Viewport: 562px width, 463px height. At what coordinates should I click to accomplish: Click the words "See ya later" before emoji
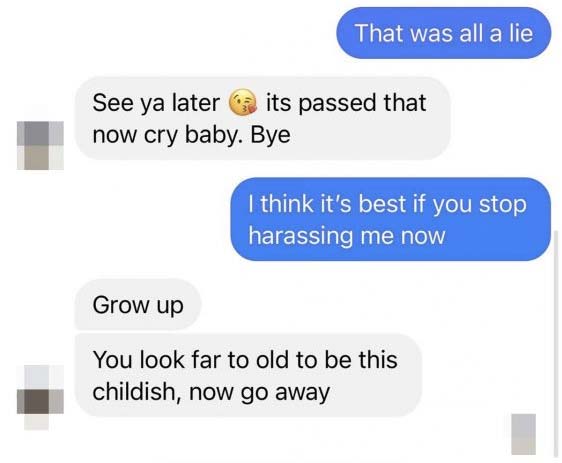(x=156, y=104)
